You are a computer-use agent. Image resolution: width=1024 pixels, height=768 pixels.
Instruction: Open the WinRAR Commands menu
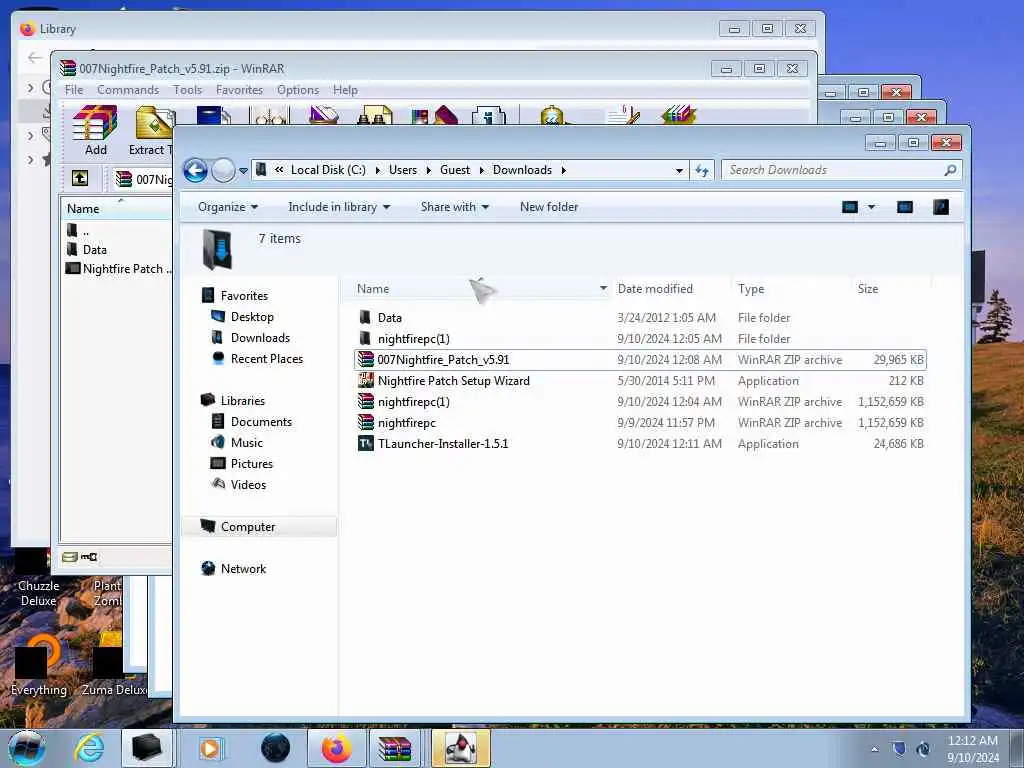point(128,90)
